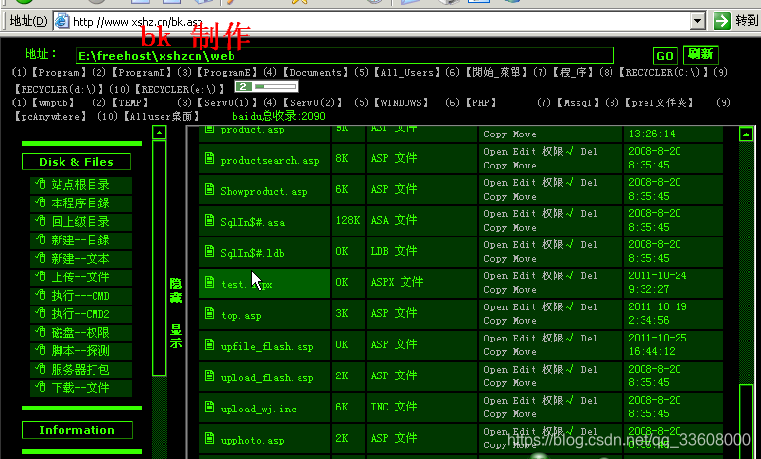
Task: Click hand icon beside 新建--文本
Action: (40, 258)
